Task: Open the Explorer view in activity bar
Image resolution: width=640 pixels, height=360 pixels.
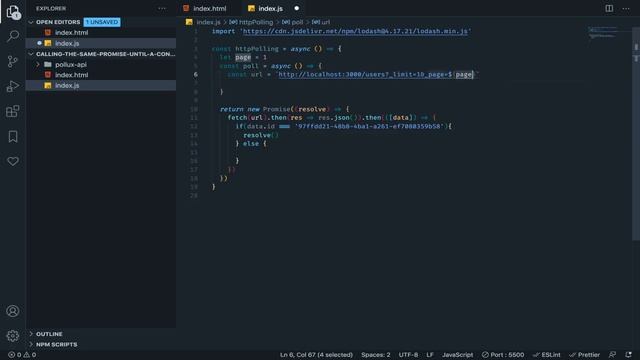Action: coord(13,12)
